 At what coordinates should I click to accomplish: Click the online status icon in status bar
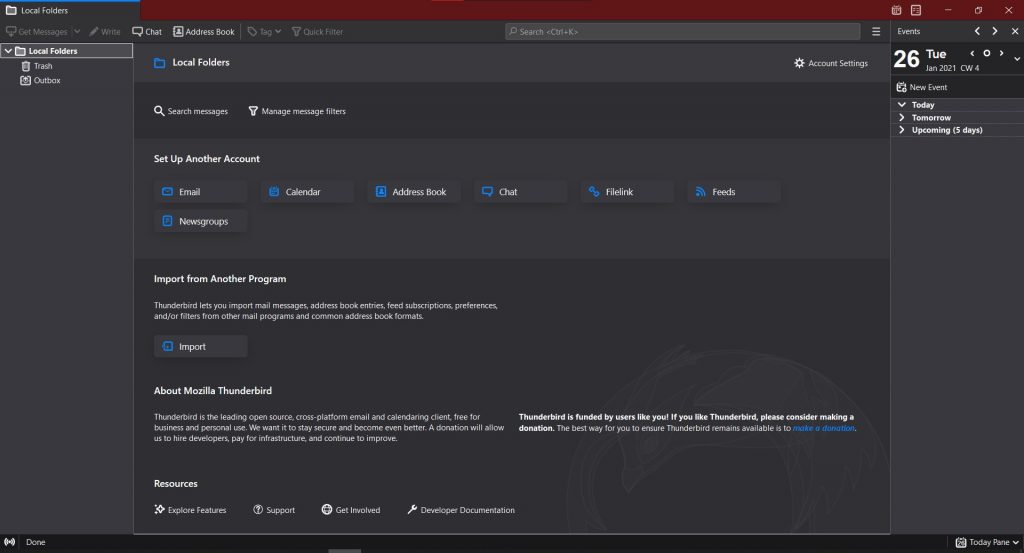point(10,543)
